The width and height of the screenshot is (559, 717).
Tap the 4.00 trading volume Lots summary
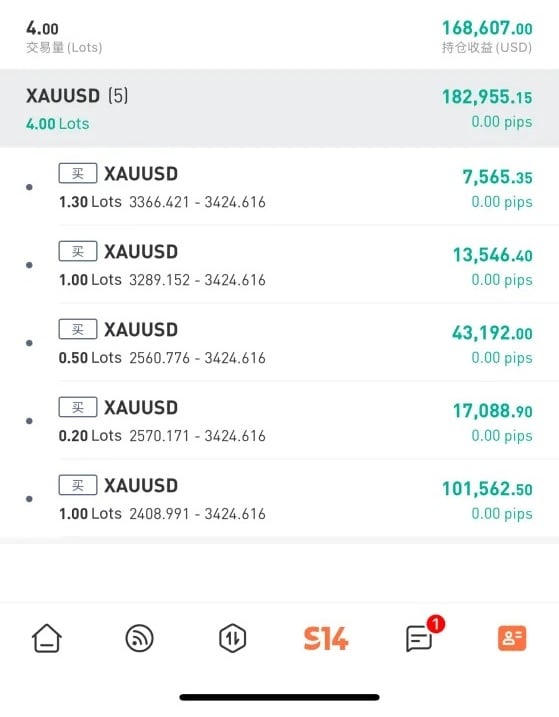pyautogui.click(x=42, y=28)
